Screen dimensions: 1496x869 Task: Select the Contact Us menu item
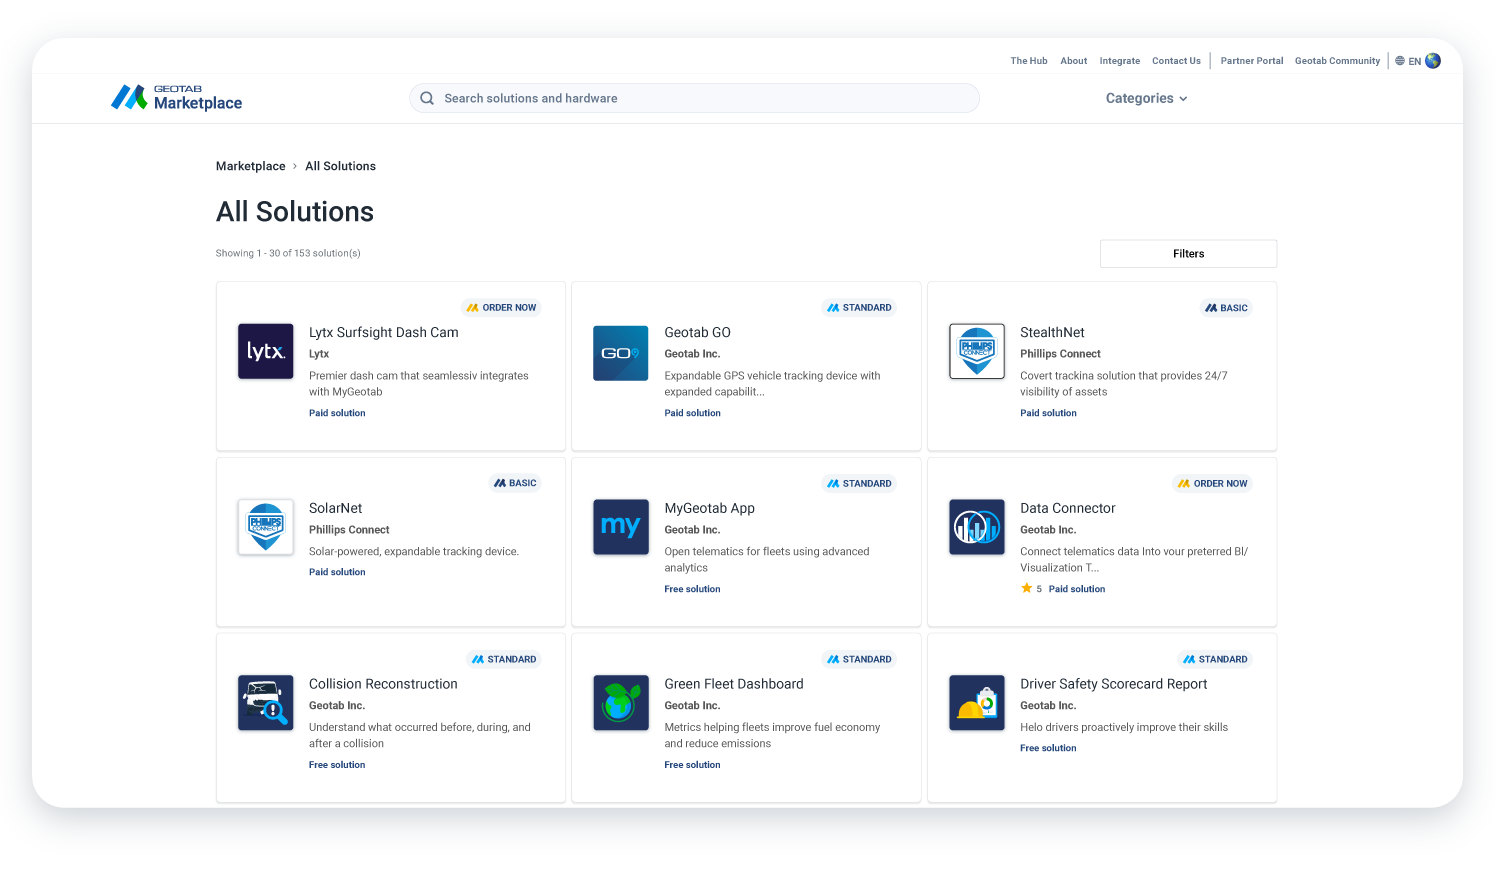pyautogui.click(x=1176, y=60)
